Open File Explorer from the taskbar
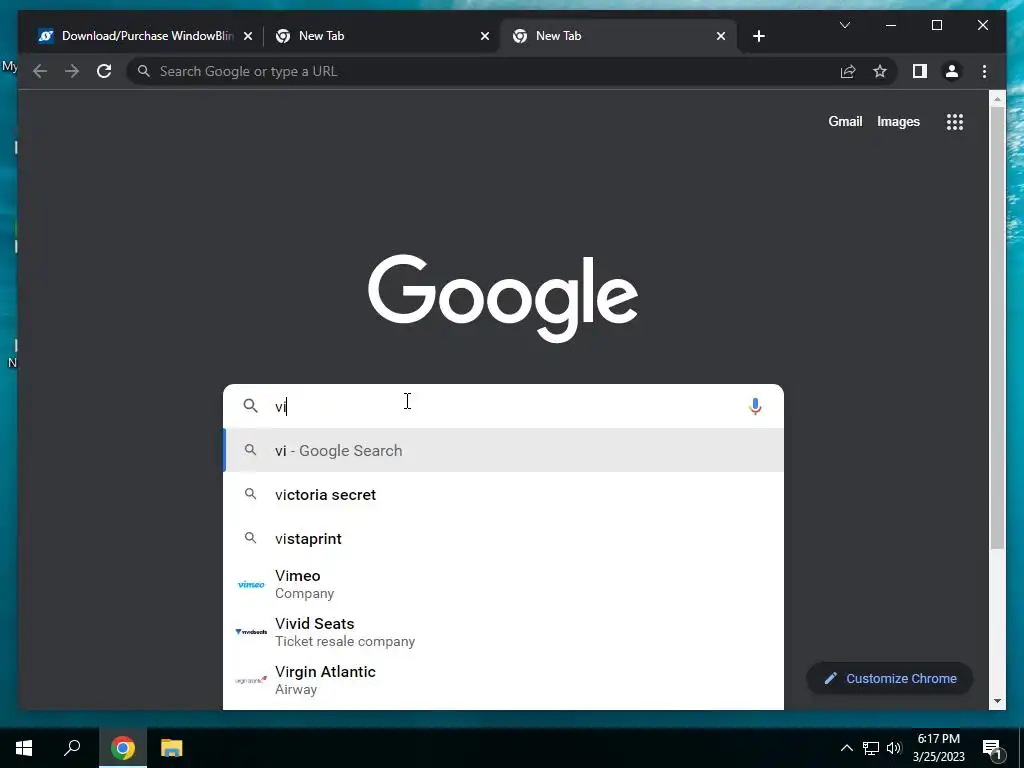This screenshot has width=1024, height=768. pyautogui.click(x=172, y=748)
